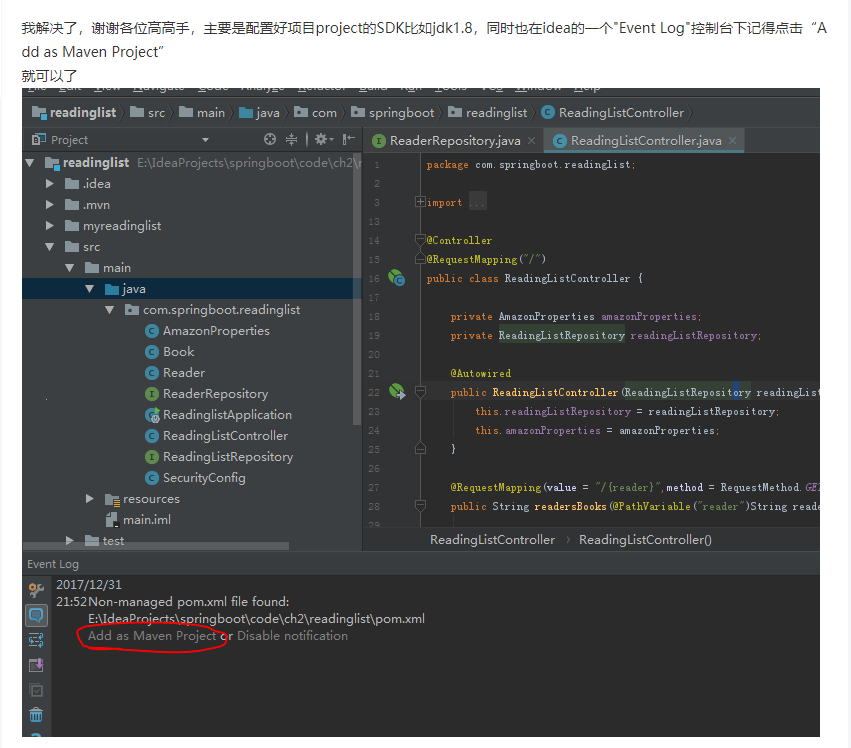Collapse com.springboot.readinglist package
Screen dimensions: 851x748
[110, 310]
